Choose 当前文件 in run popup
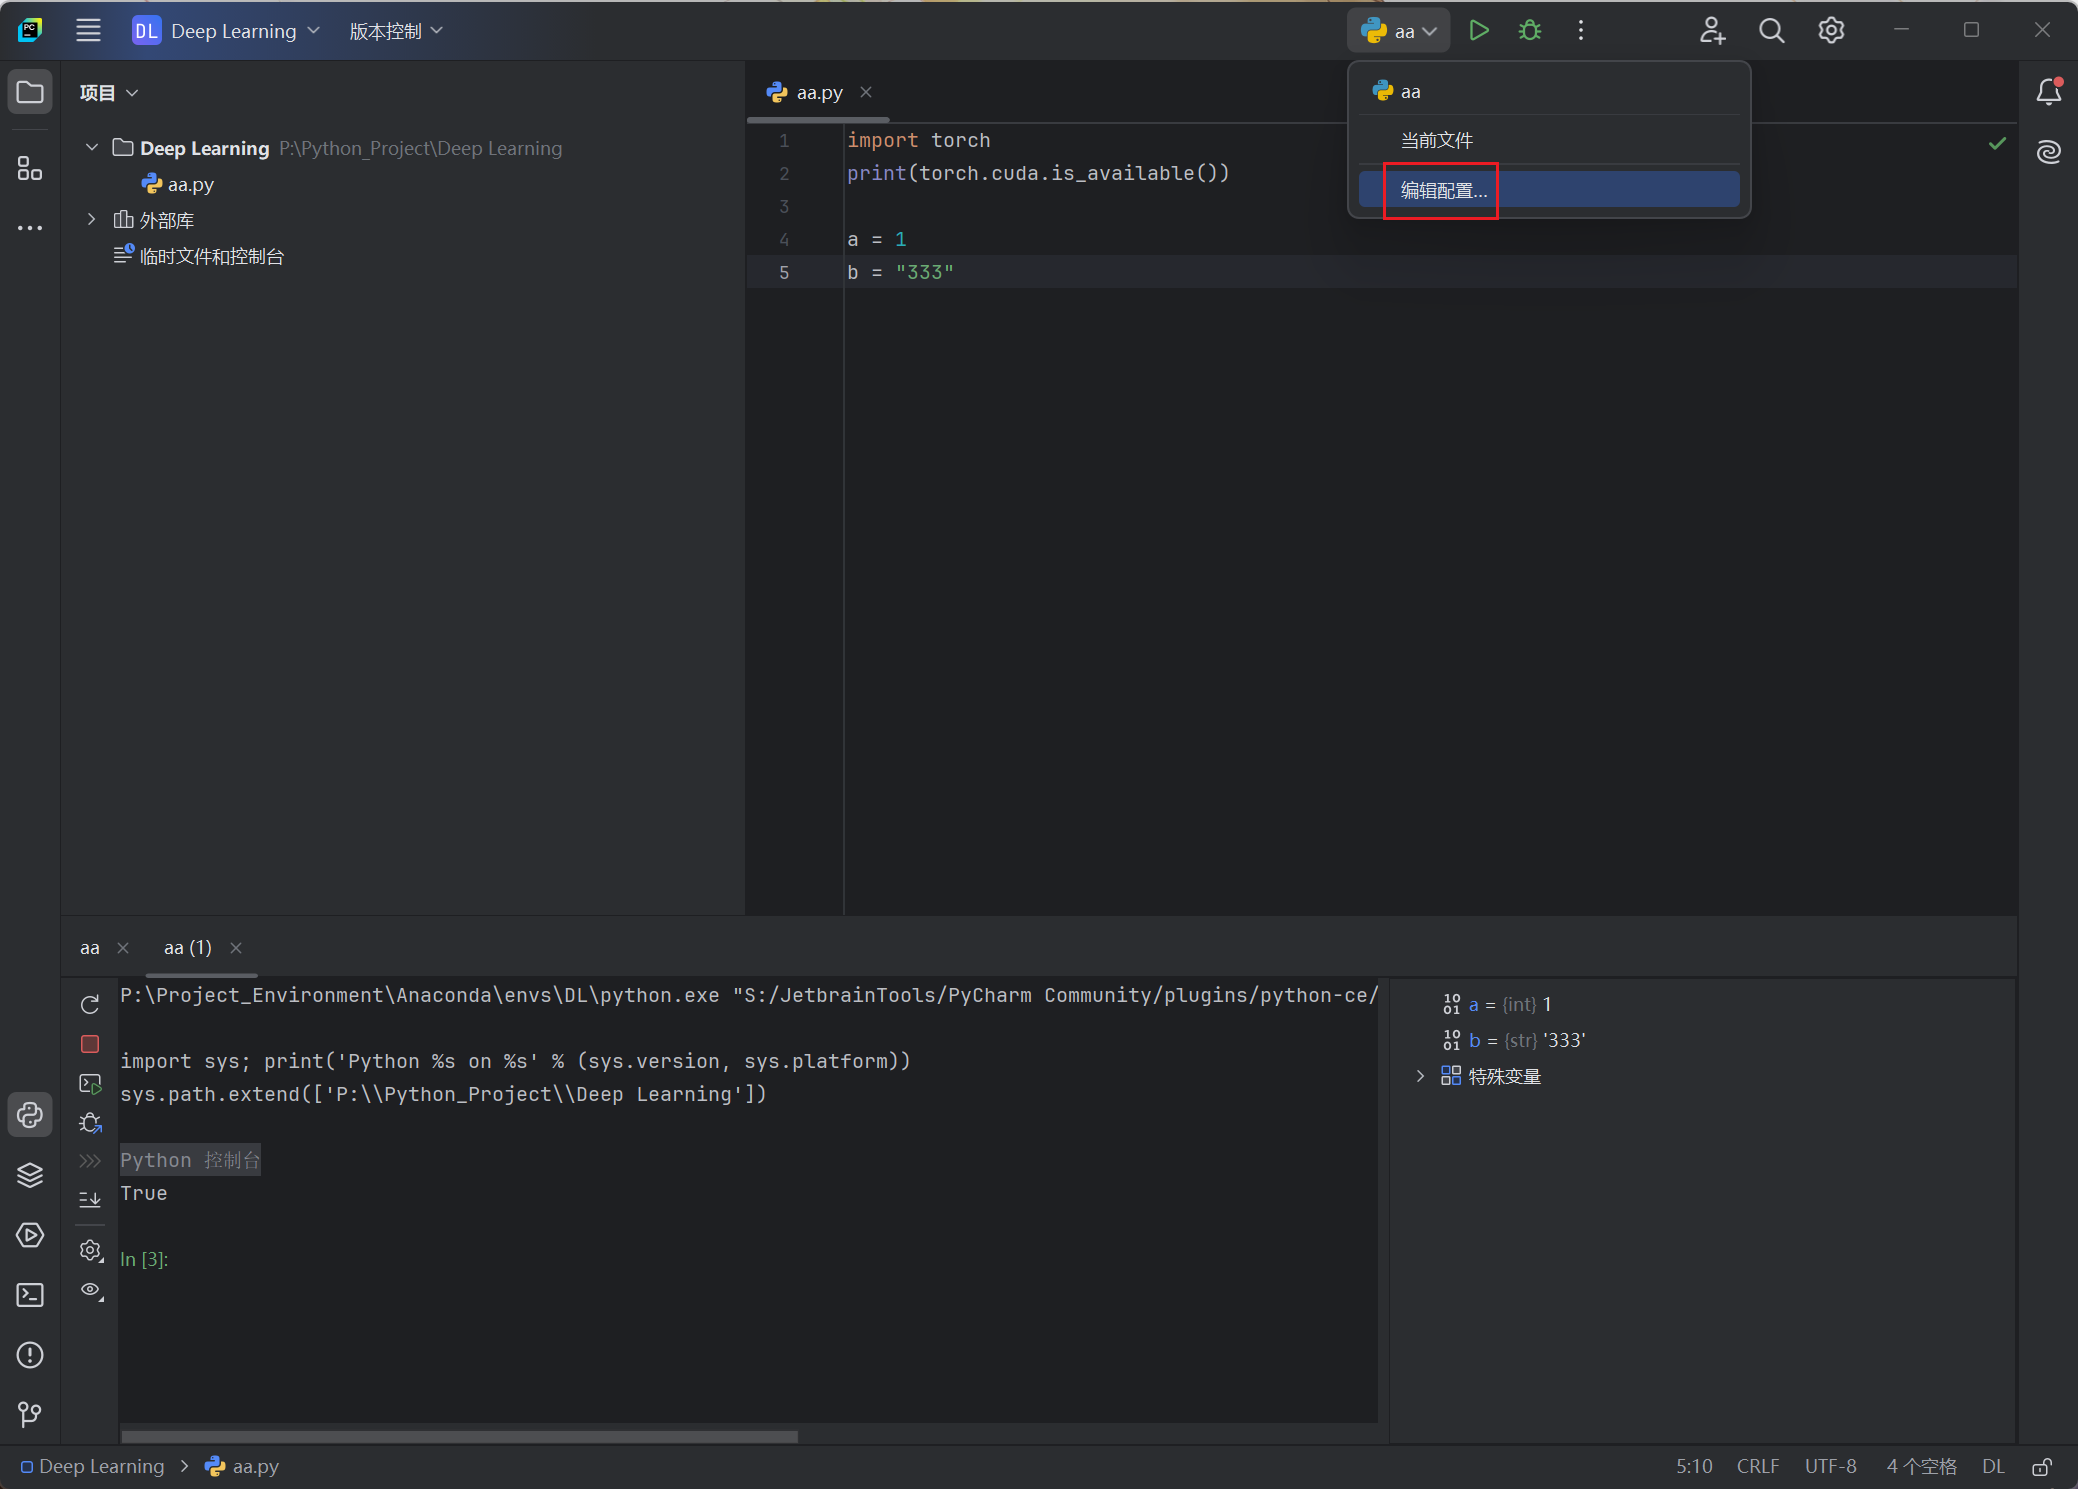The height and width of the screenshot is (1489, 2078). coord(1549,140)
